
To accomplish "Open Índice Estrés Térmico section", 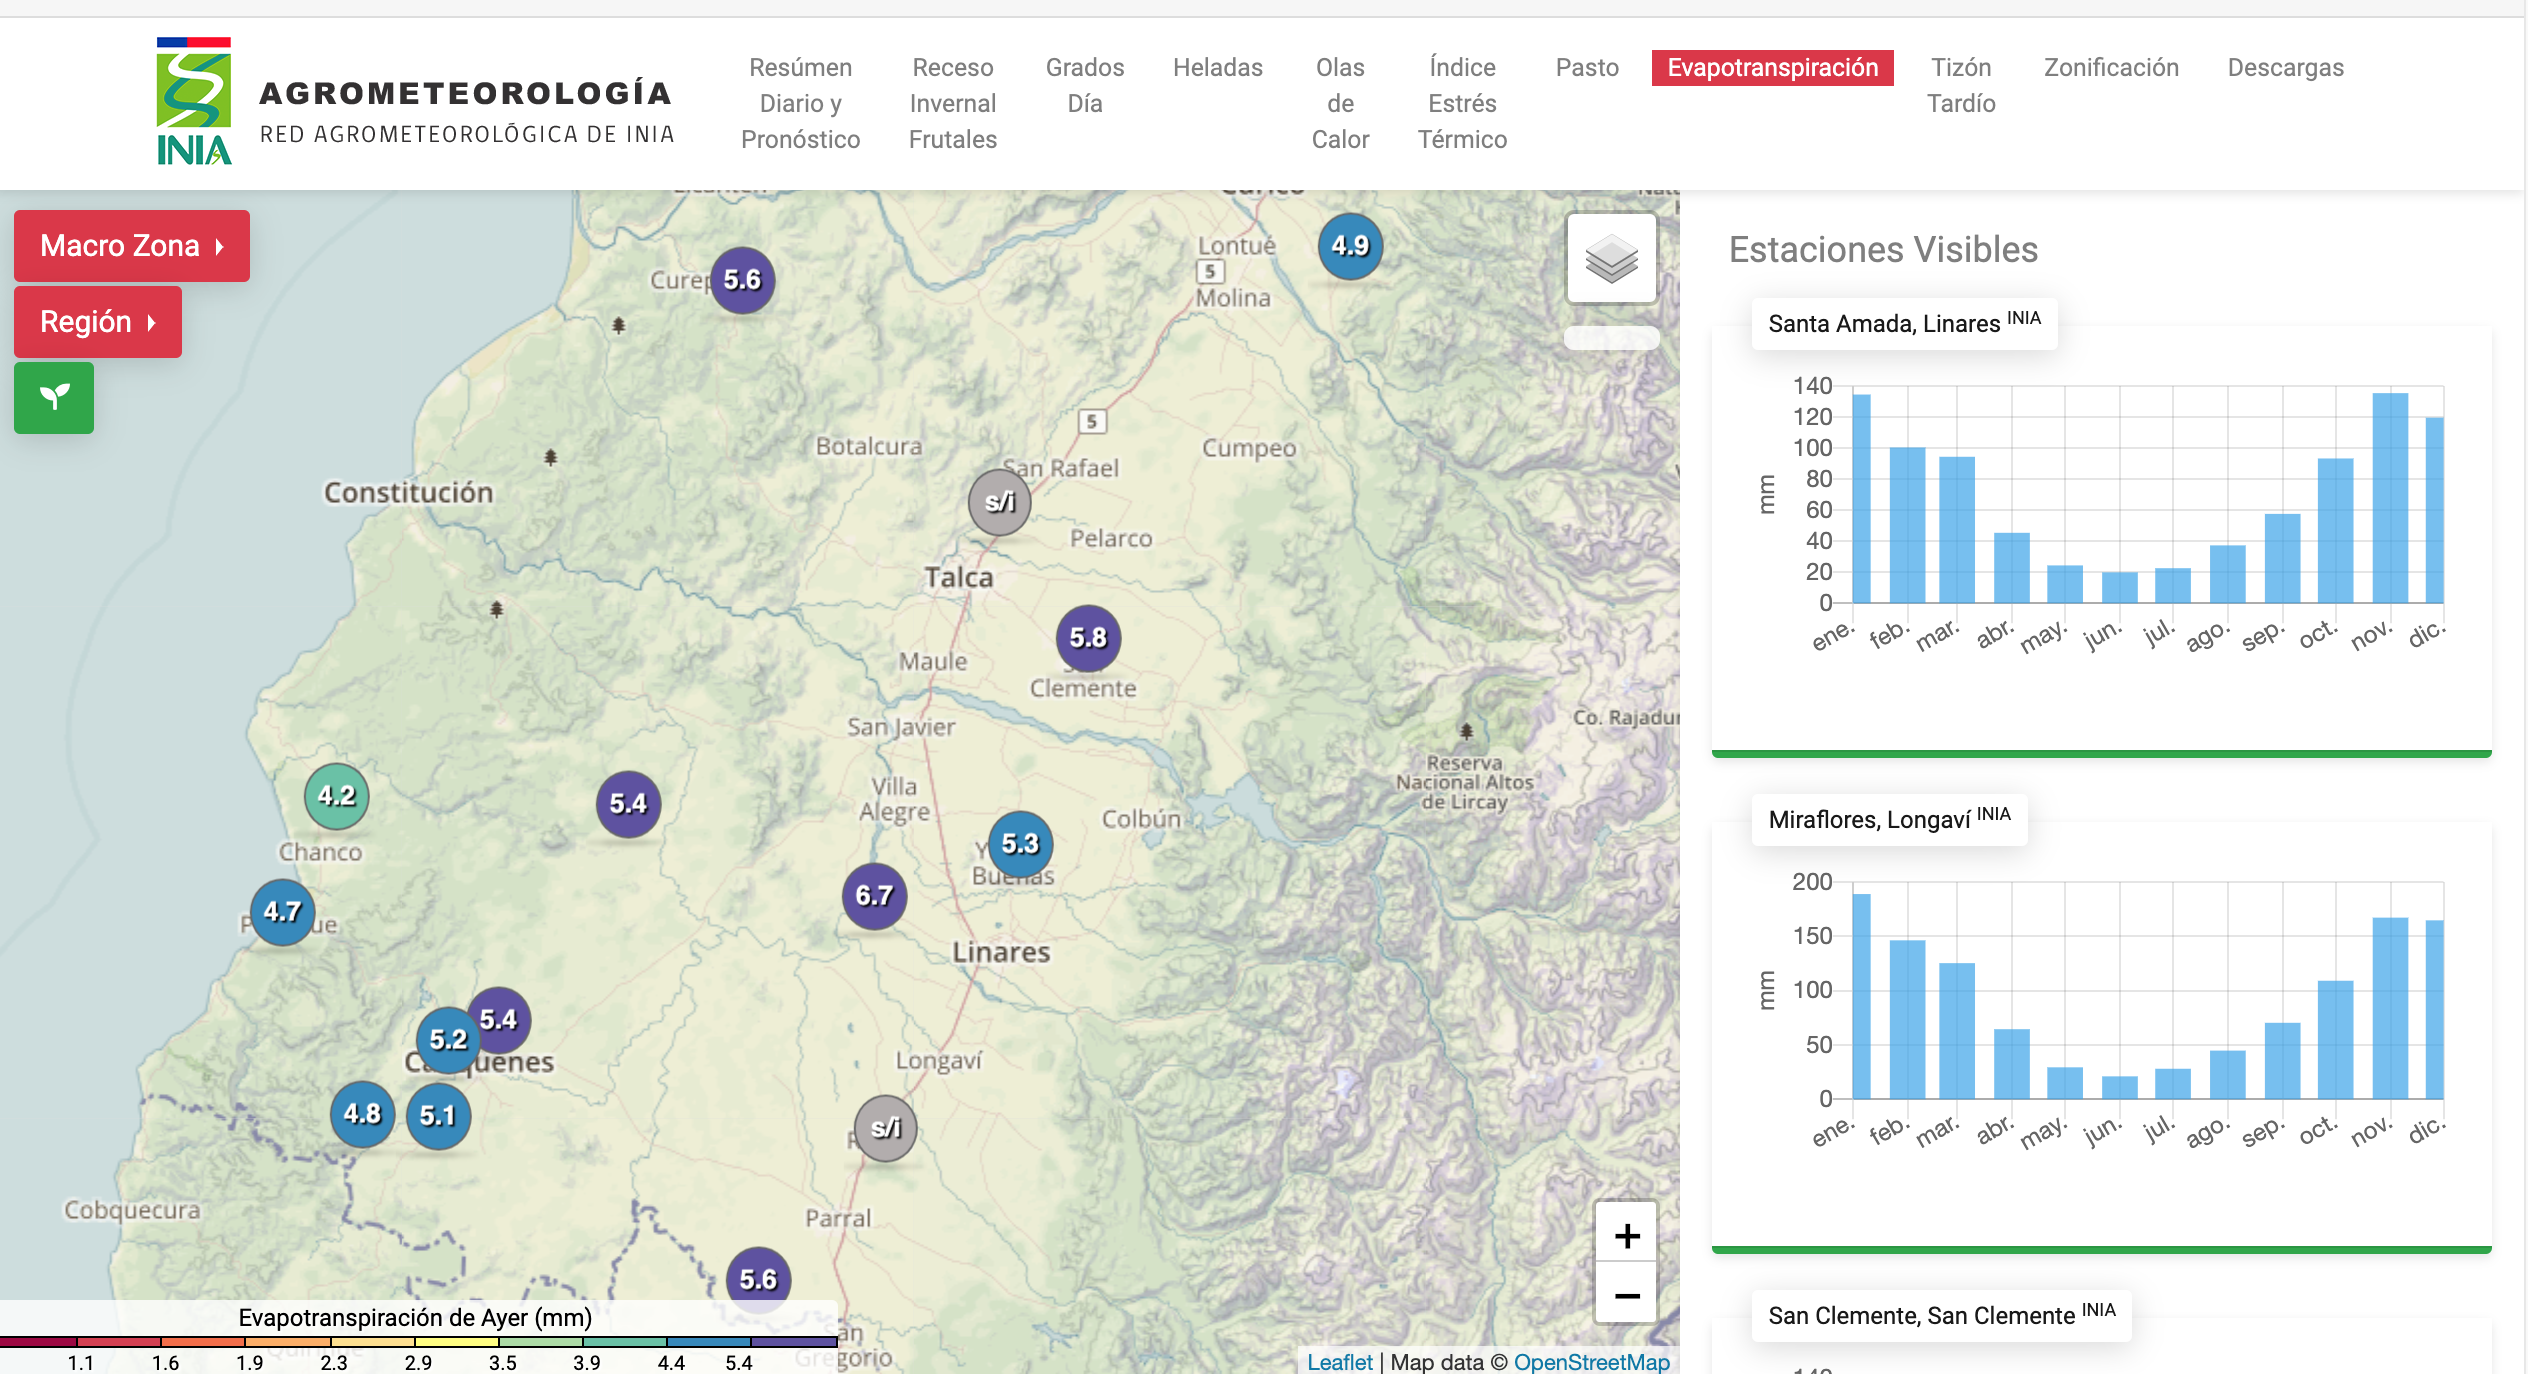I will tap(1462, 103).
